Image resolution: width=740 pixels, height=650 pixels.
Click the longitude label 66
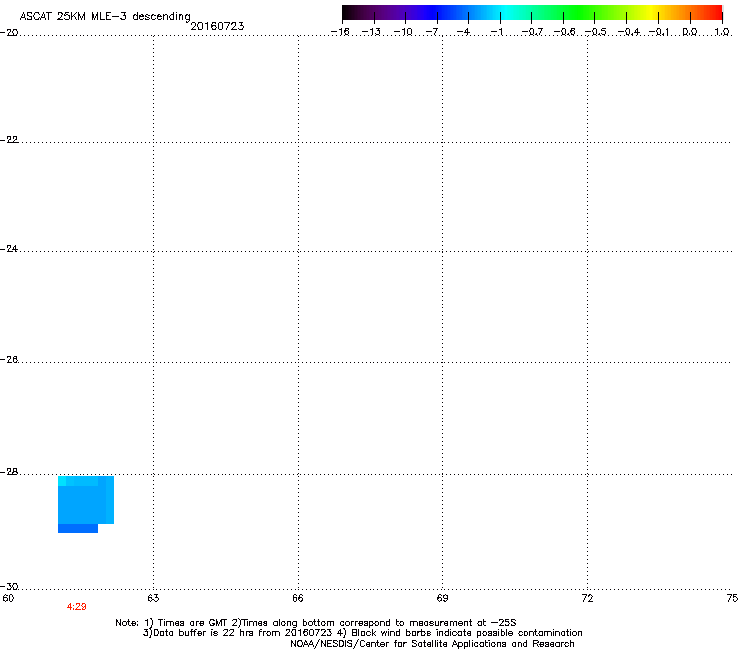[298, 599]
